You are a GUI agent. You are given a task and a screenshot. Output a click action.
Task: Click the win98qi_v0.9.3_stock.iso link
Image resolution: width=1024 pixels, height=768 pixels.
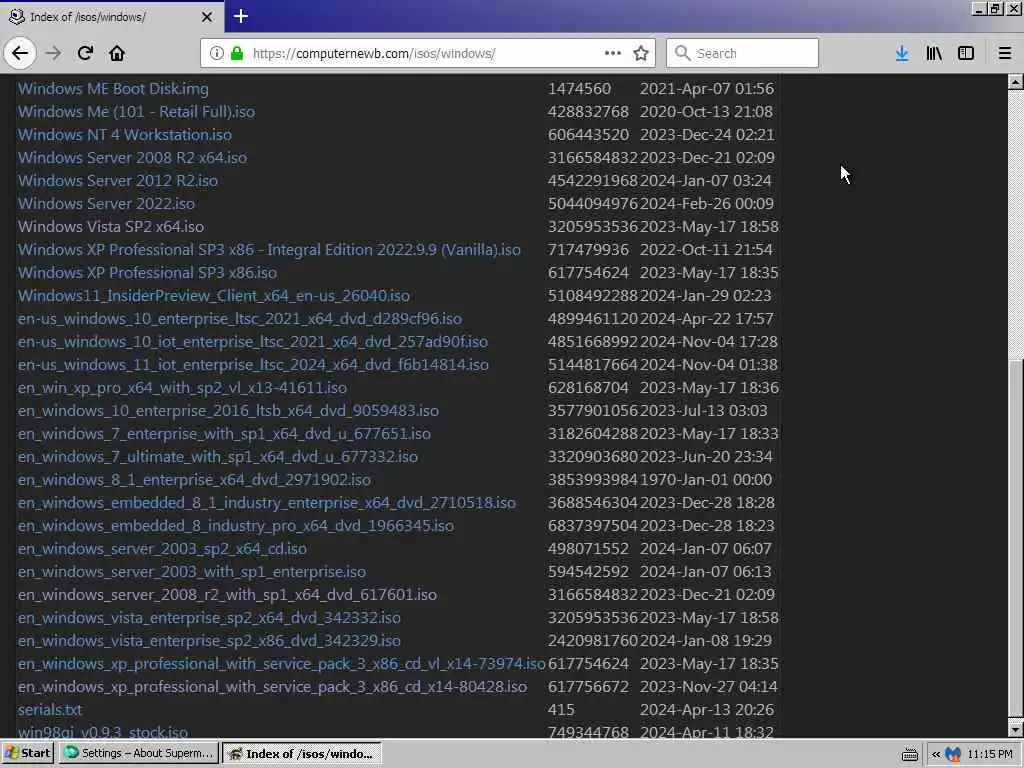click(x=103, y=731)
